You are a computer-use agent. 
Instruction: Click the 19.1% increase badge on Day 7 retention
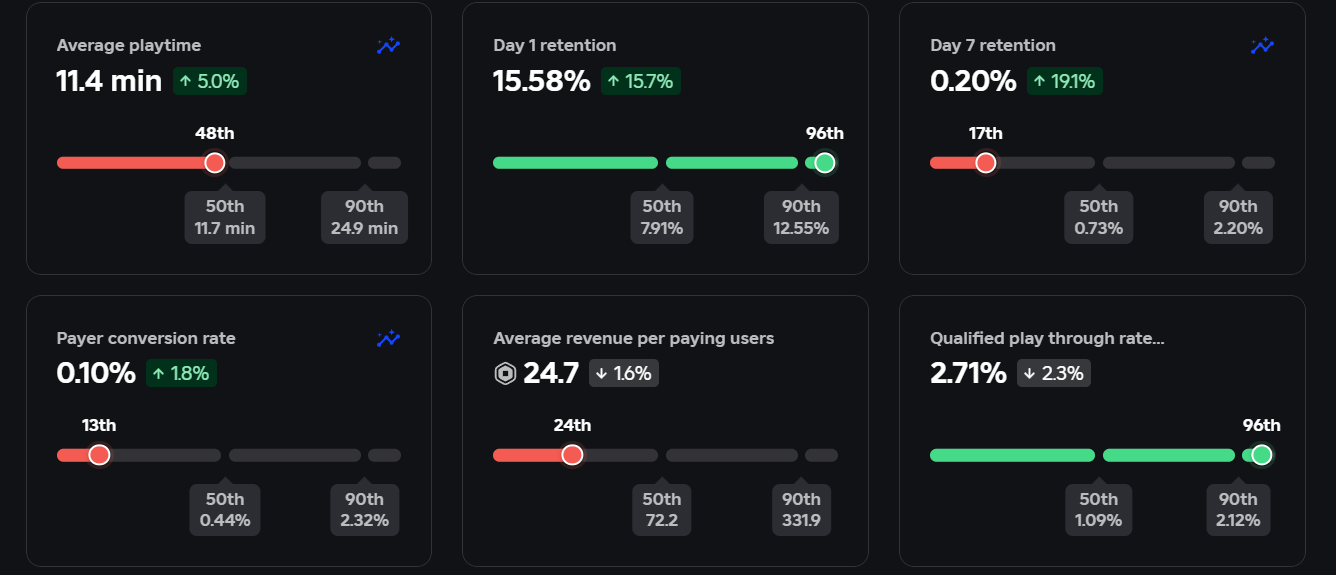pos(1065,82)
